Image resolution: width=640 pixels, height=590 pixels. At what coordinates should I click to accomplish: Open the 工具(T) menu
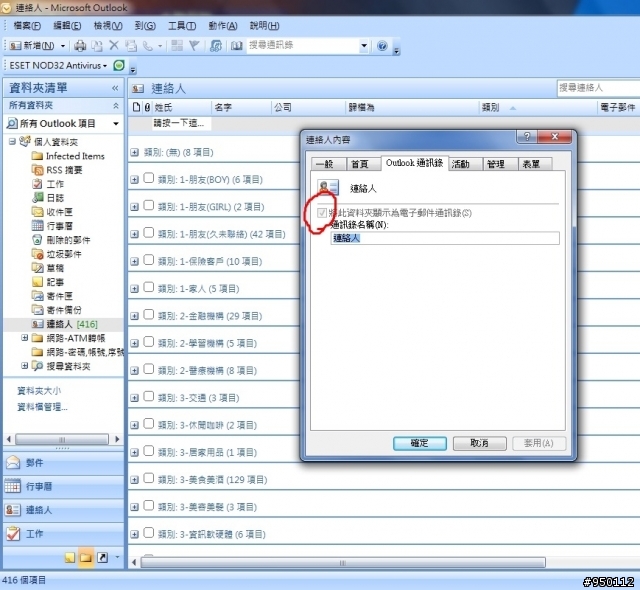tap(182, 26)
